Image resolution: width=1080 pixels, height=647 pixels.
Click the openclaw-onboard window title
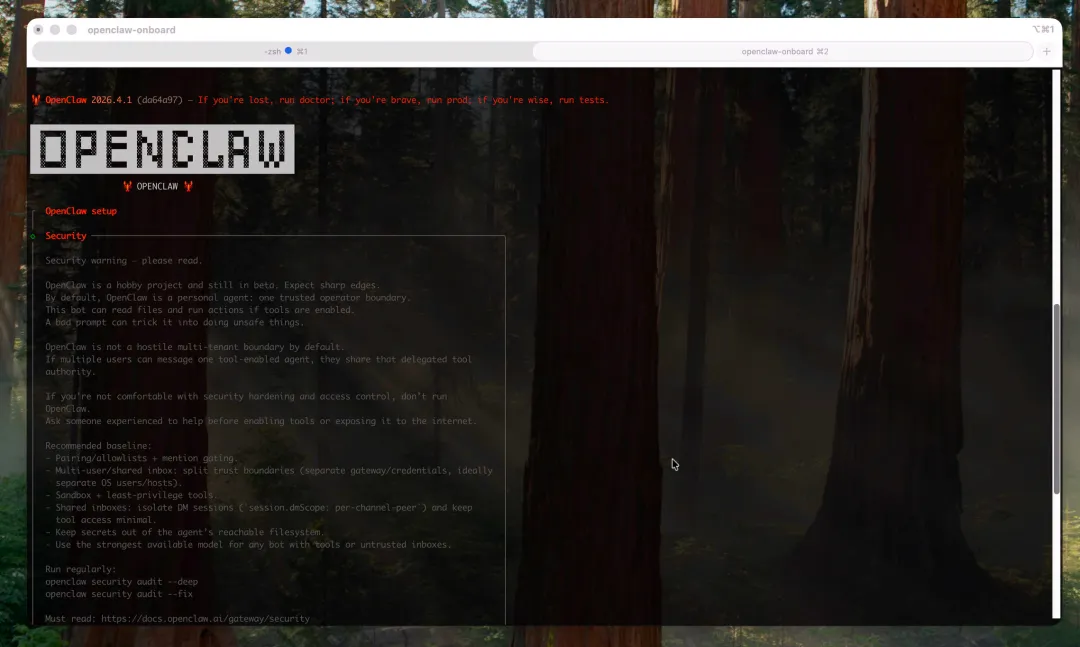132,30
